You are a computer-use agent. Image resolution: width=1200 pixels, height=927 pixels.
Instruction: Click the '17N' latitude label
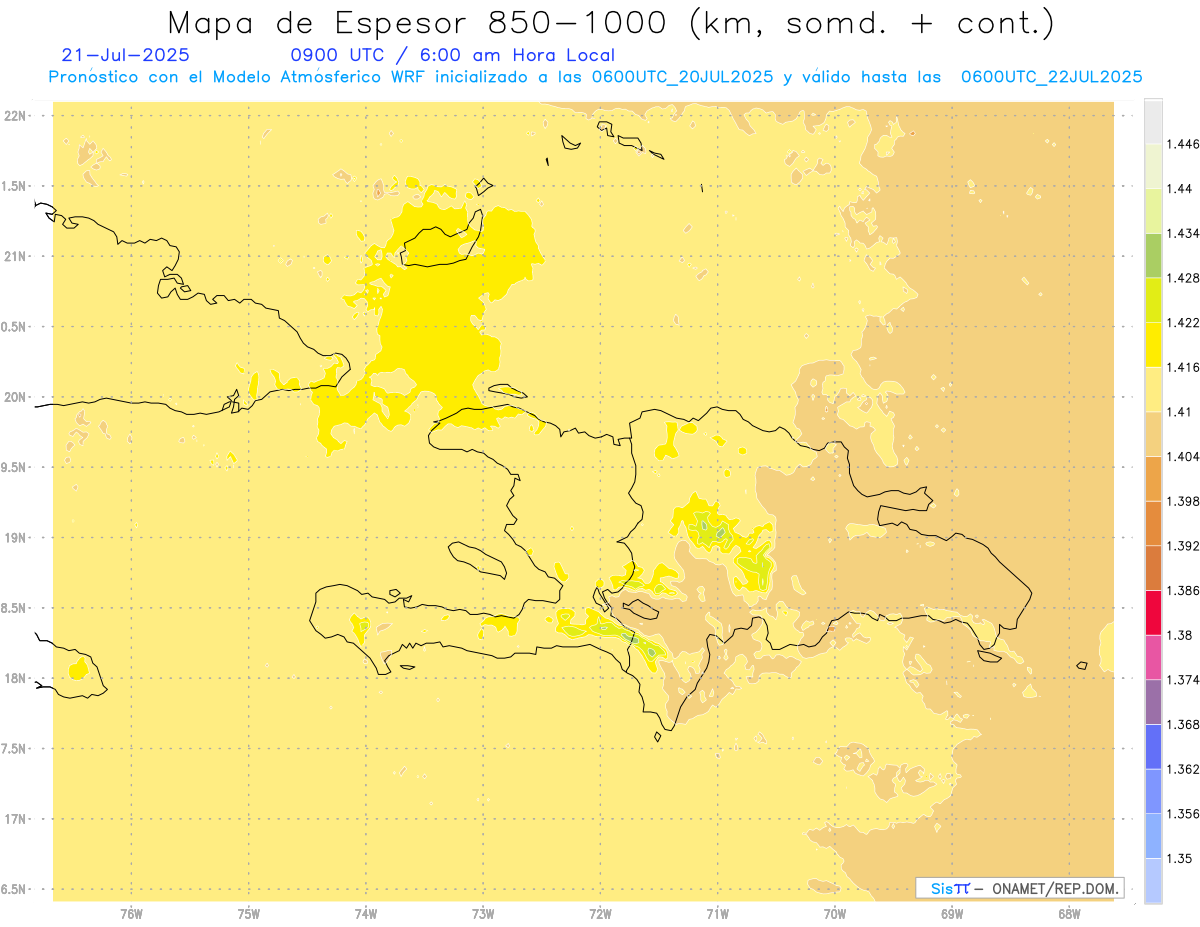(16, 819)
